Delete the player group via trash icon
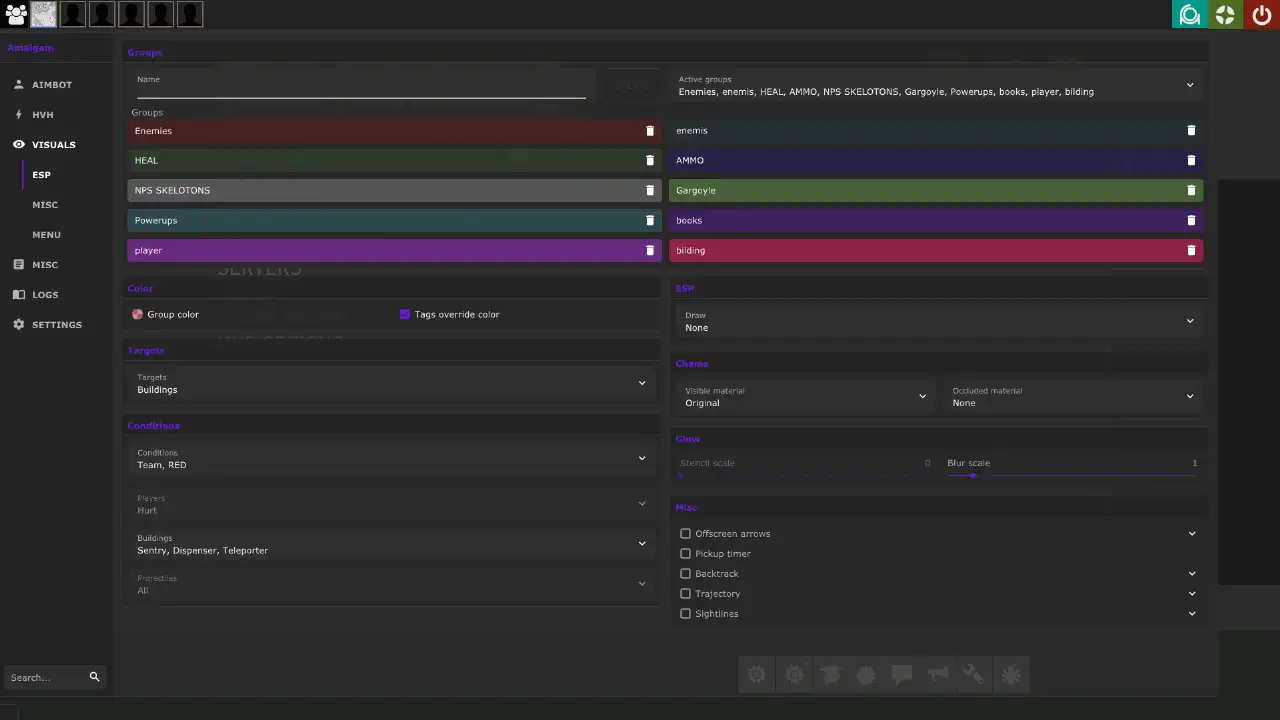Image resolution: width=1280 pixels, height=720 pixels. (650, 250)
